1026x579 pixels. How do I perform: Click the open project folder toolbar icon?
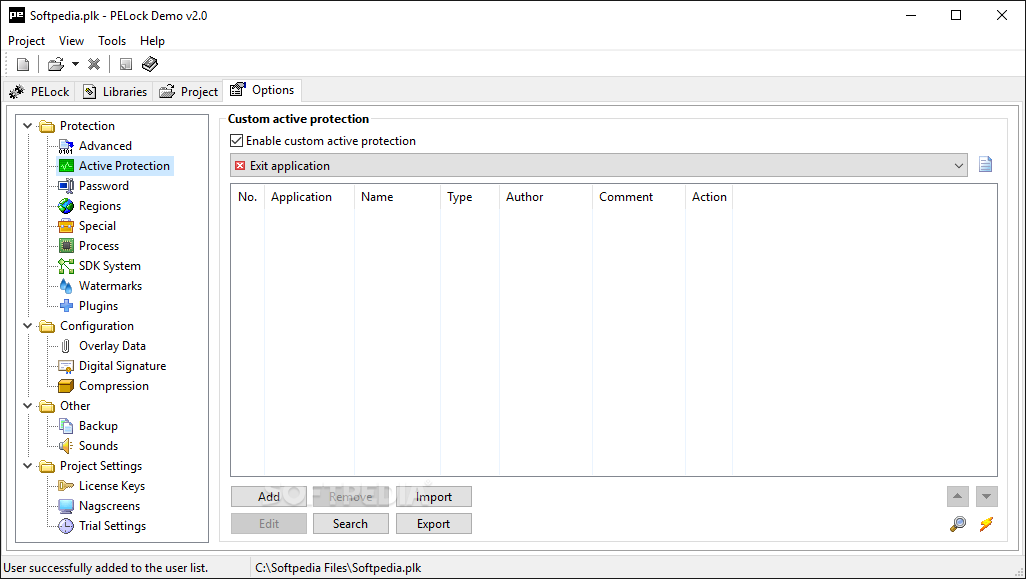[56, 64]
